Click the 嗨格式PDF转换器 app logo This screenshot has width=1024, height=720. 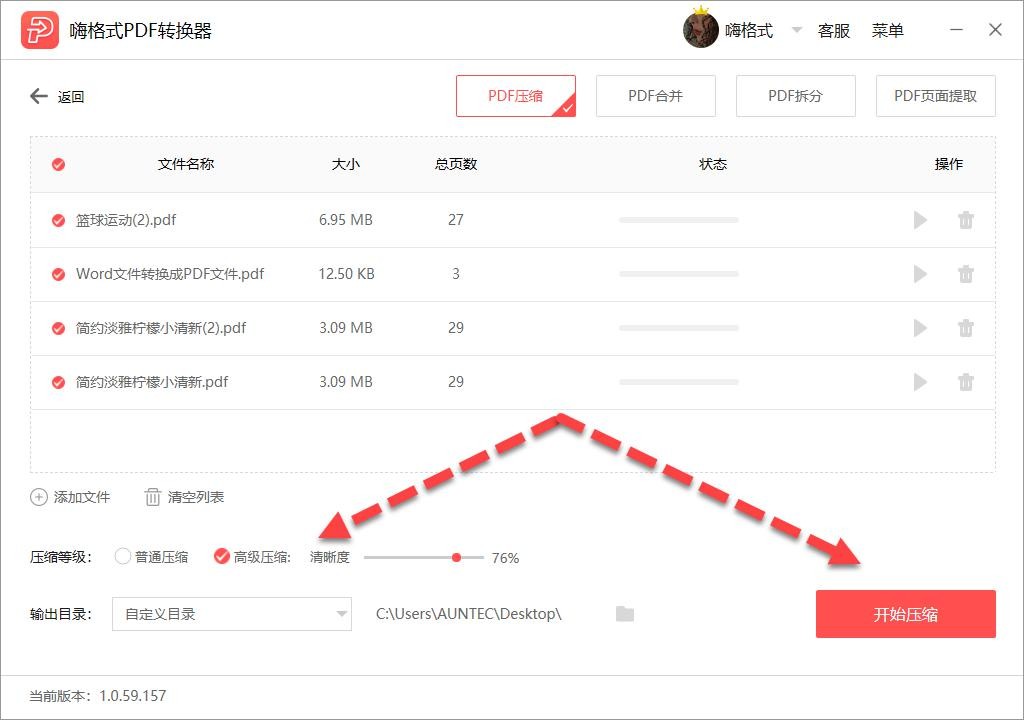pyautogui.click(x=39, y=30)
